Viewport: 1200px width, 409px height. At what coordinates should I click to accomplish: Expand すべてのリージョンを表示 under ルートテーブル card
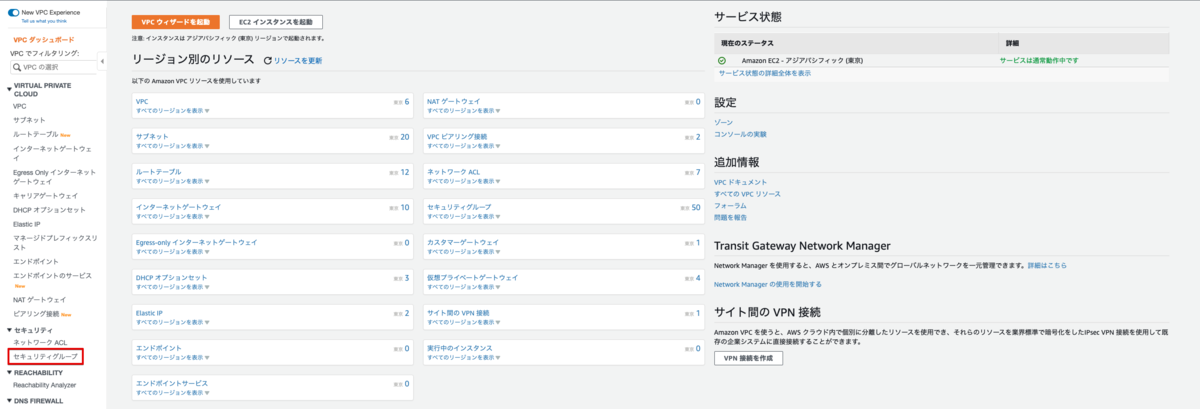point(172,181)
